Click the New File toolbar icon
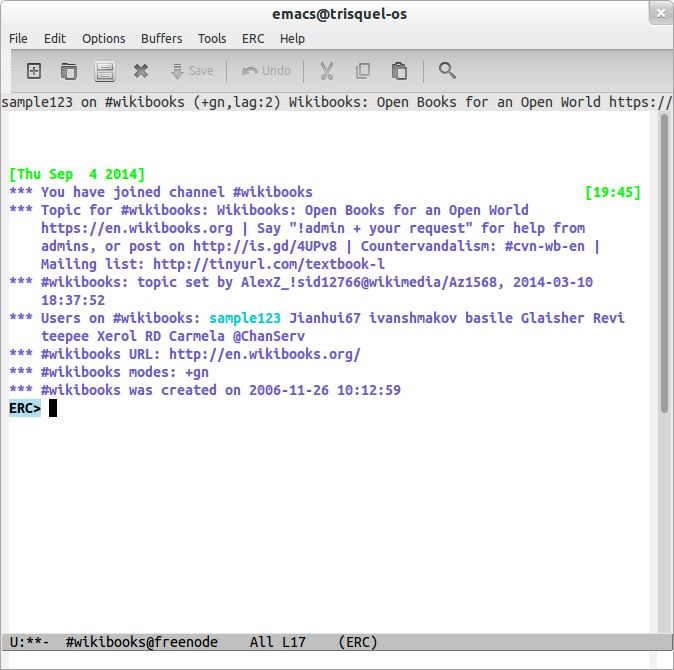The width and height of the screenshot is (674, 670). point(33,71)
